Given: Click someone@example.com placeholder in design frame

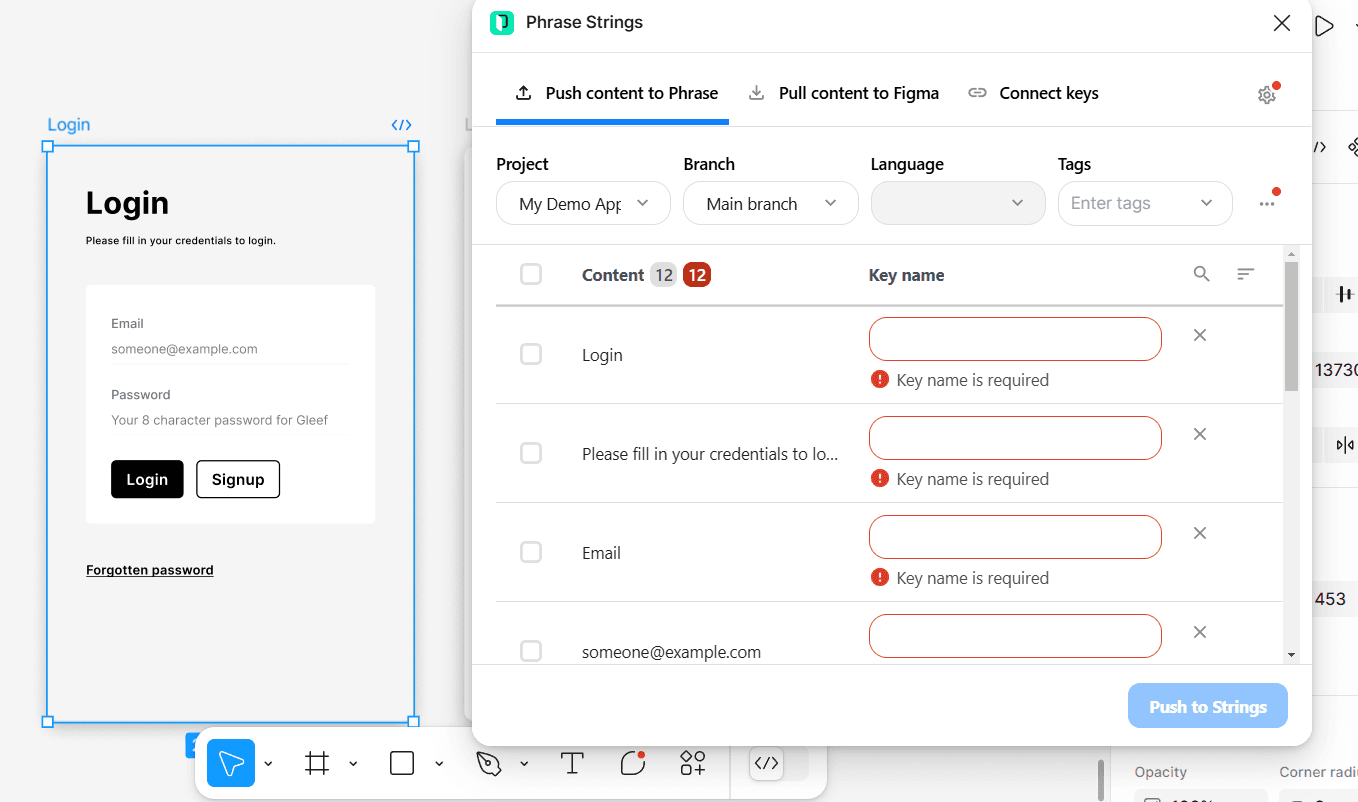Looking at the screenshot, I should pyautogui.click(x=185, y=349).
